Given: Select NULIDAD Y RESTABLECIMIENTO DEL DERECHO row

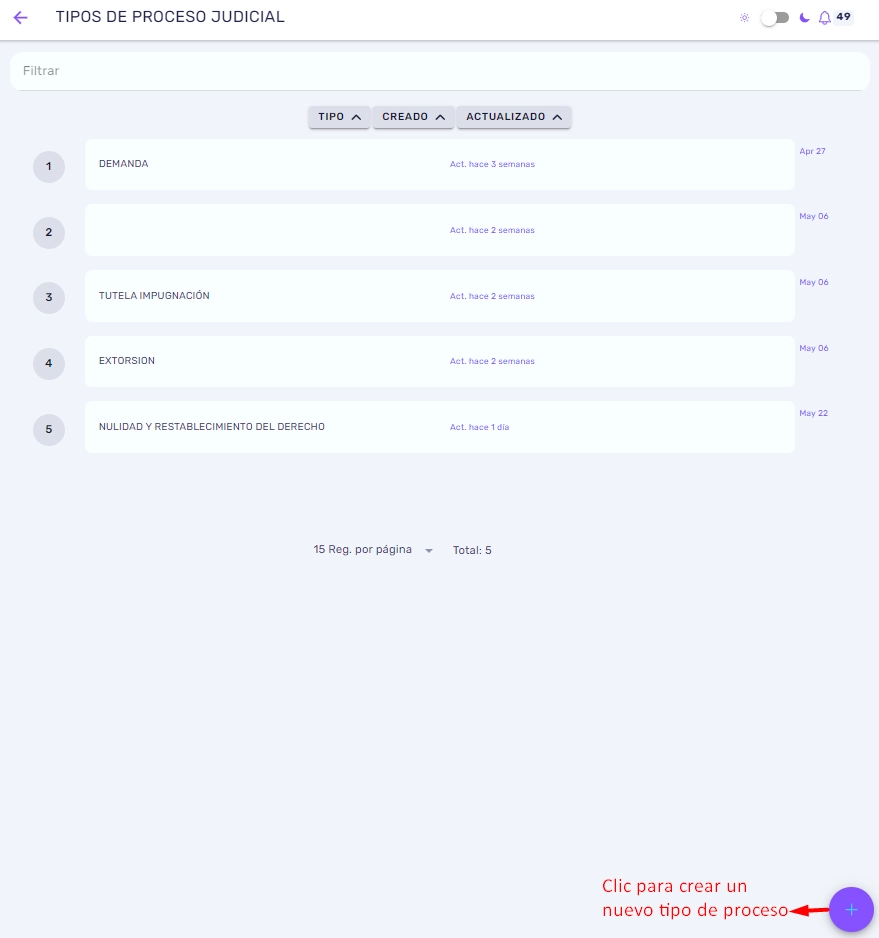Looking at the screenshot, I should [440, 427].
